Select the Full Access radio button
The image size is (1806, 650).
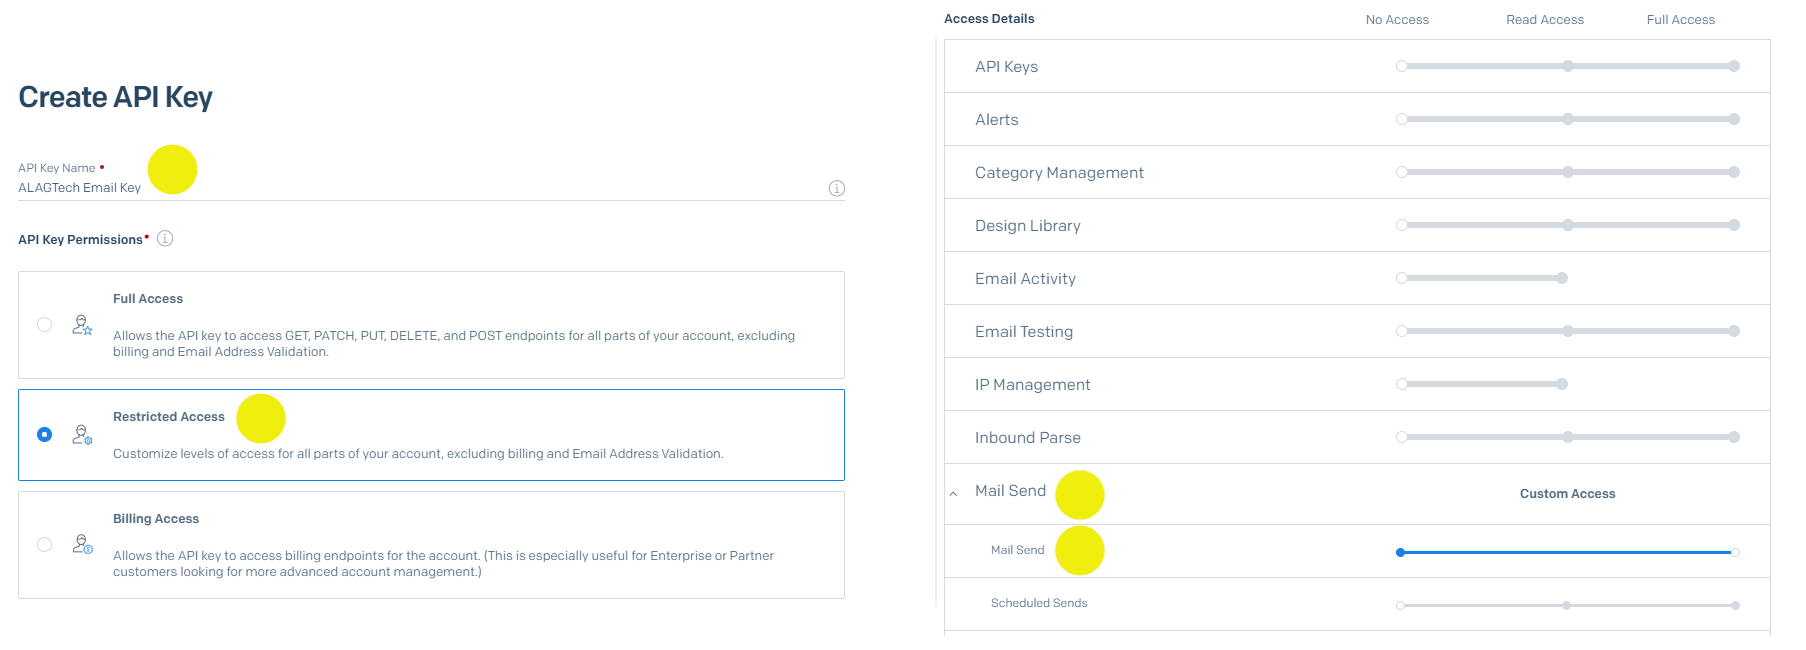44,324
